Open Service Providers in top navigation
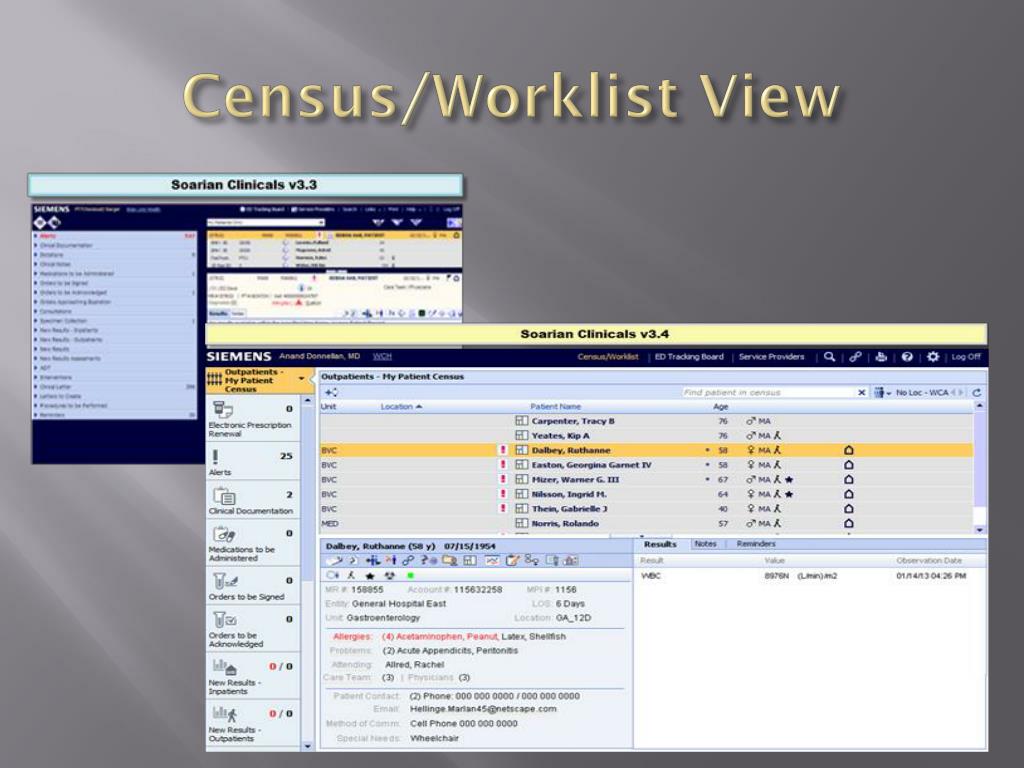 (x=771, y=357)
